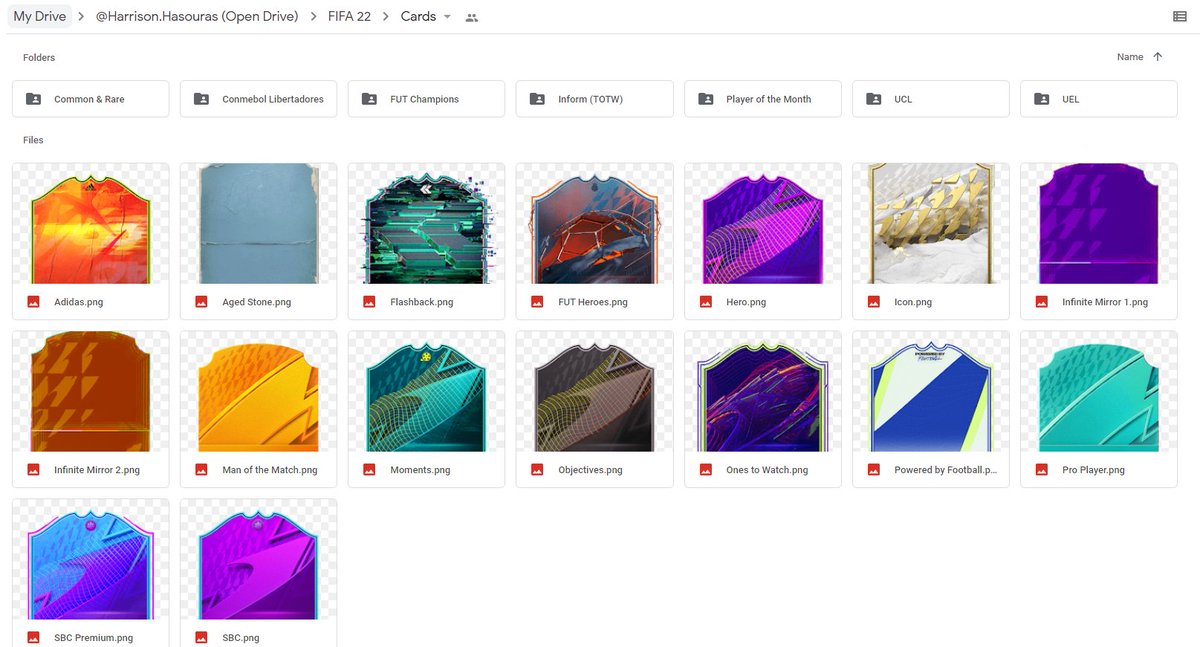Open the Conmebol Libertadores folder
1200x647 pixels.
pos(259,99)
